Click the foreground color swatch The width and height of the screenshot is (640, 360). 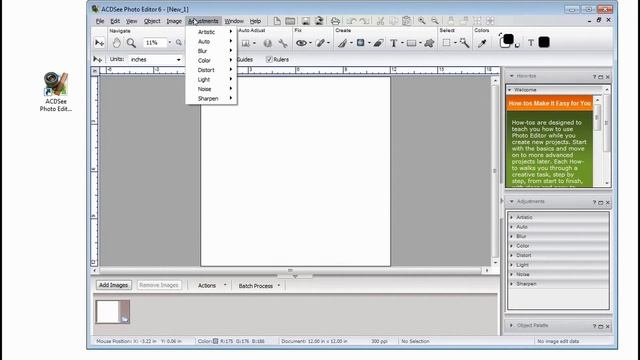pos(508,40)
